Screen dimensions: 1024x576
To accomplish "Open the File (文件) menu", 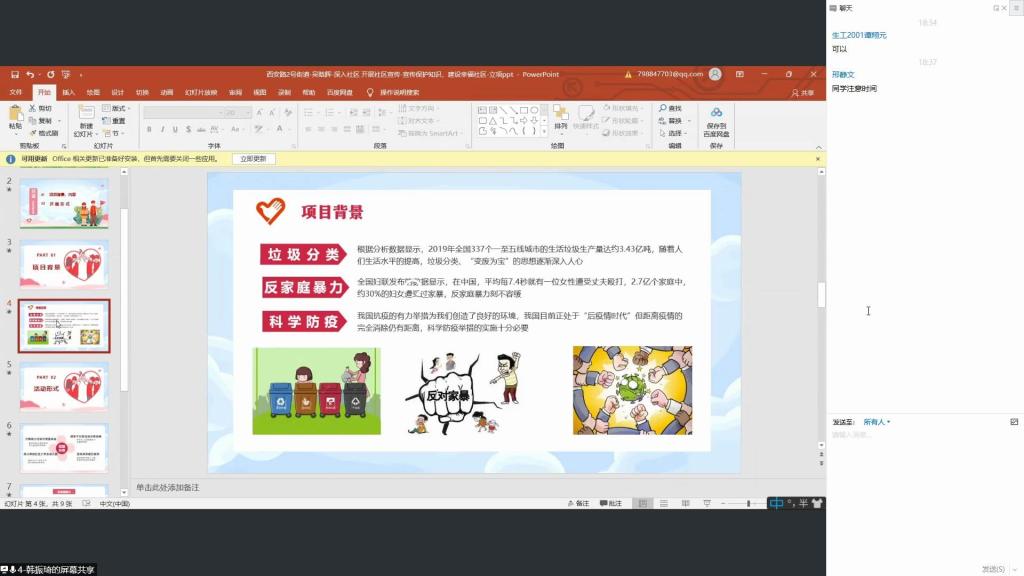I will coord(15,92).
